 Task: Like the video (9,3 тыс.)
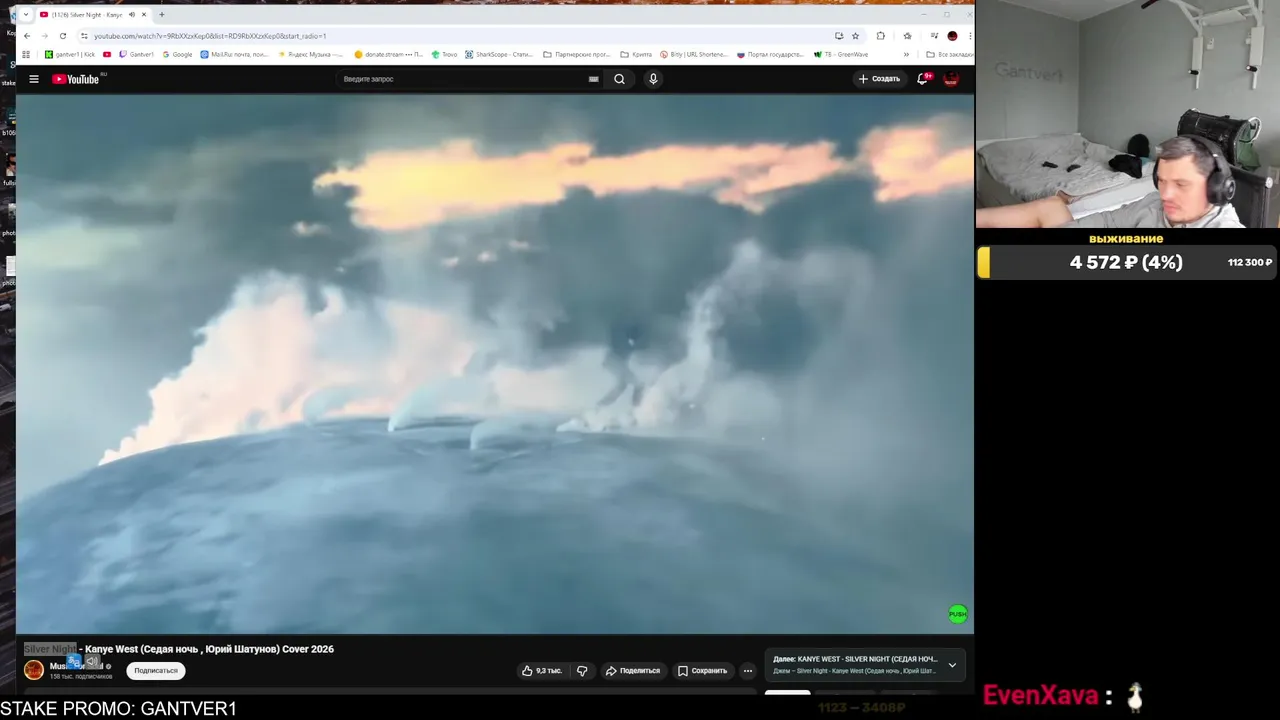(543, 670)
